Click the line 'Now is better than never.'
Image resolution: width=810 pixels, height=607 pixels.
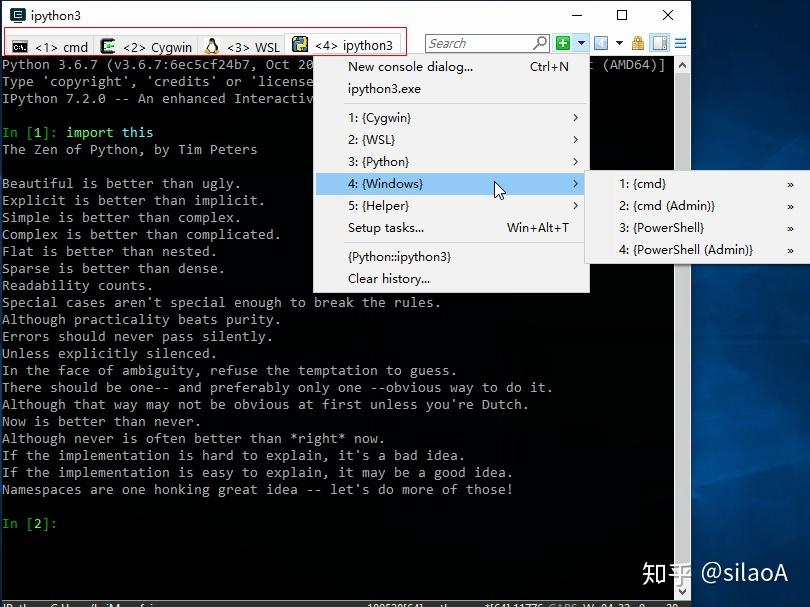pyautogui.click(x=101, y=422)
